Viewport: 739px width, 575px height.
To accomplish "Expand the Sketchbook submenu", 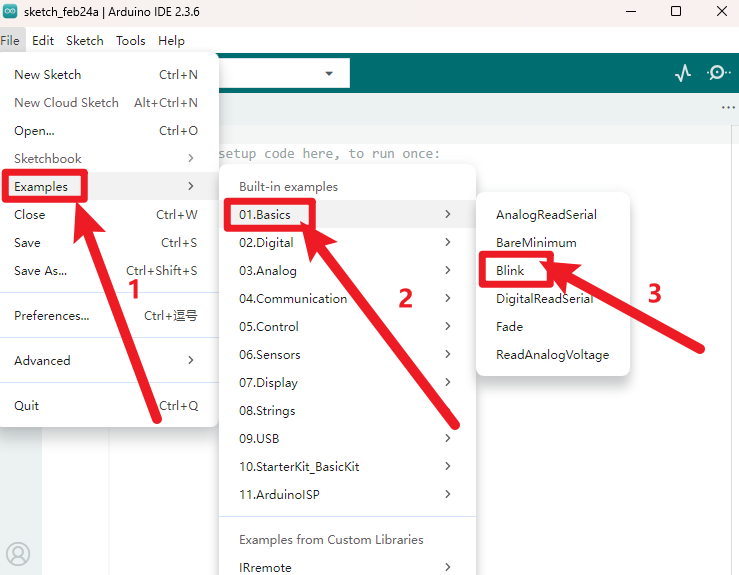I will [x=109, y=158].
